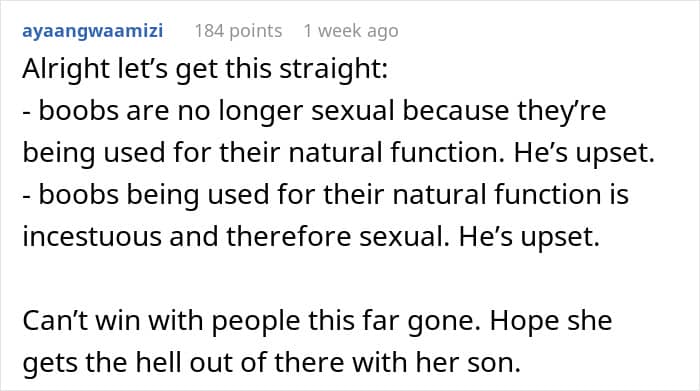Click the last line 'gets the hell out'
This screenshot has width=700, height=391.
pos(271,362)
